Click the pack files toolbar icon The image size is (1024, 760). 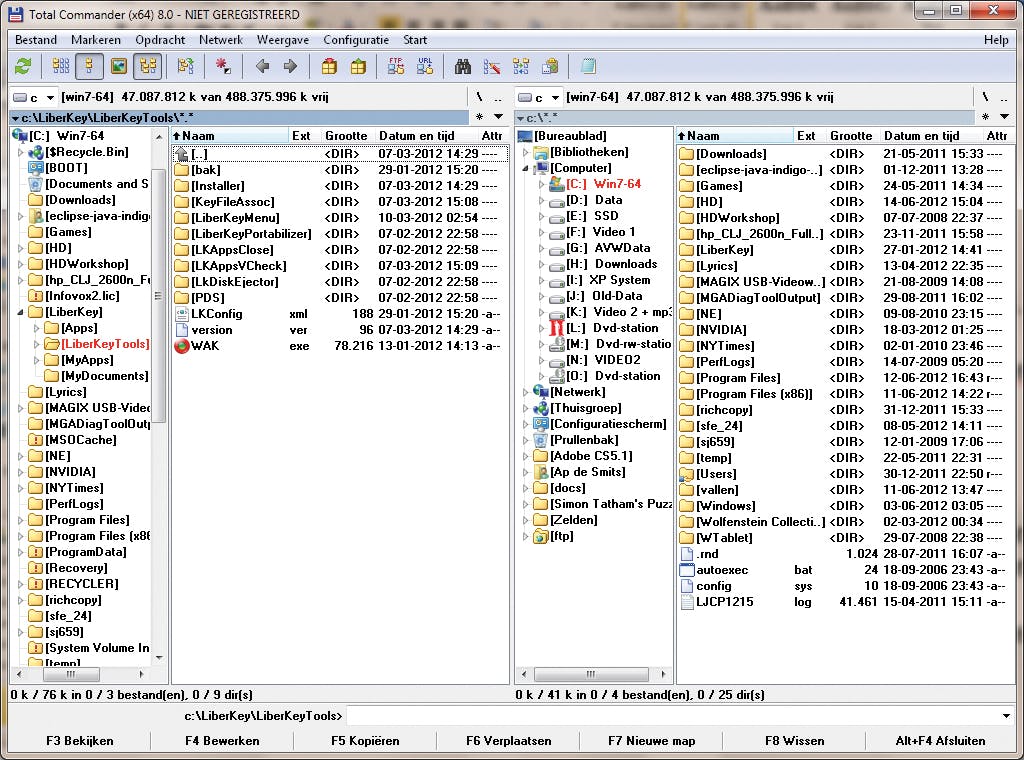pos(330,66)
